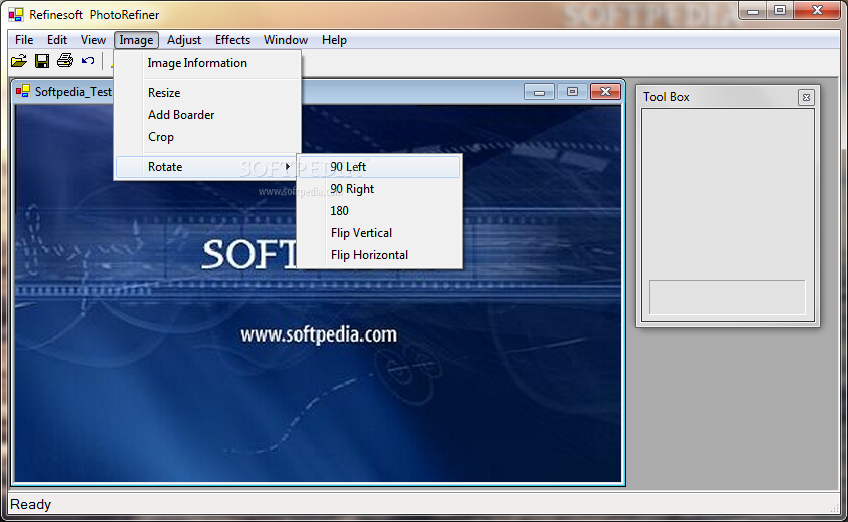The width and height of the screenshot is (848, 522).
Task: Close the Softpedia_Test image window
Action: (605, 92)
